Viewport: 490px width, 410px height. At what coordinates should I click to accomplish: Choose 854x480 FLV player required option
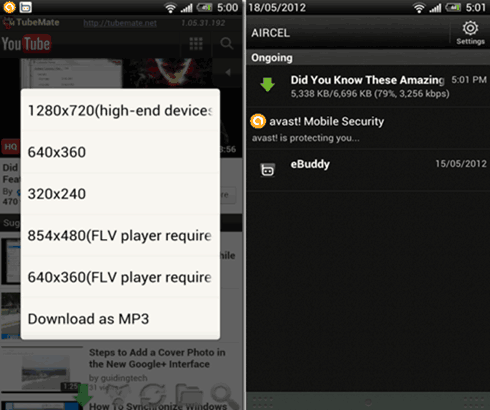point(120,235)
